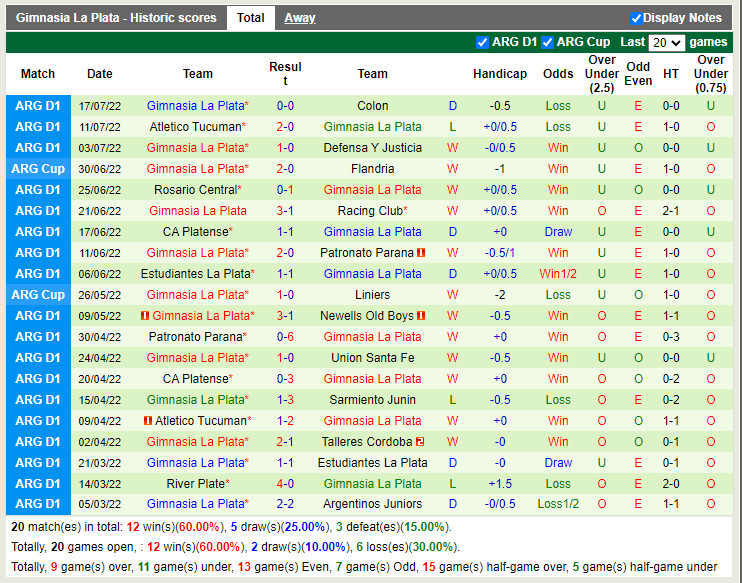Click red card icon beside Patronato Parana

pyautogui.click(x=422, y=253)
